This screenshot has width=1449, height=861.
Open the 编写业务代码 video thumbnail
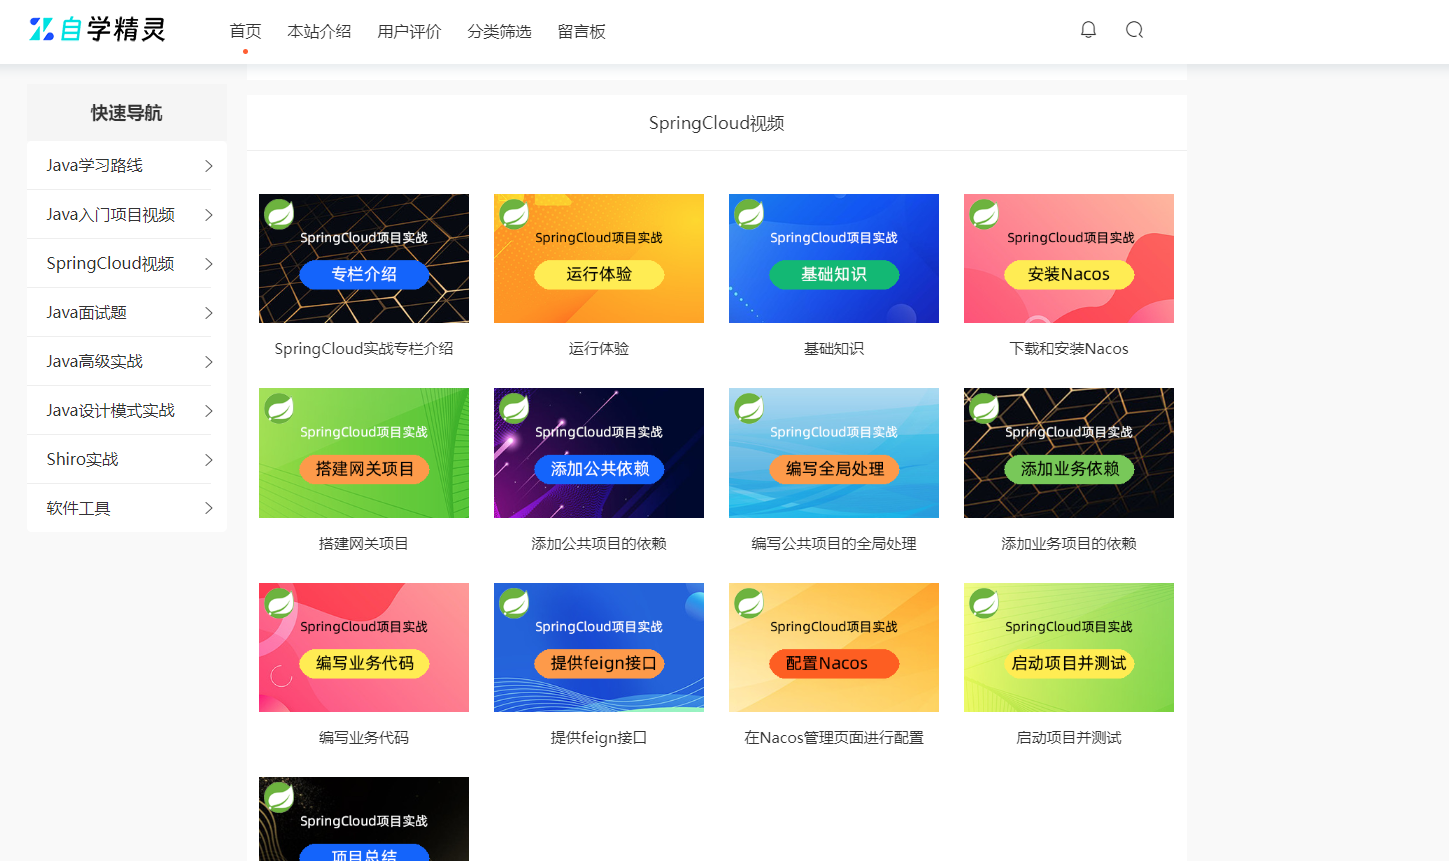coord(364,647)
